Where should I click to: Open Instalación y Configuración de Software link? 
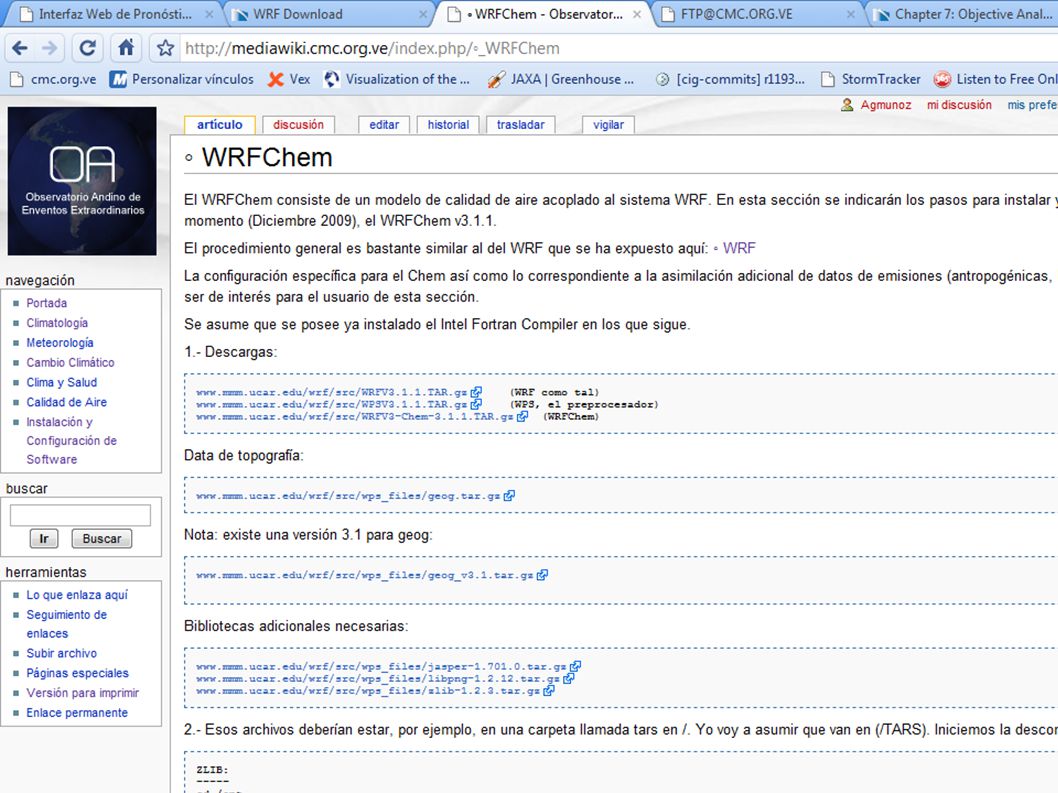point(71,440)
